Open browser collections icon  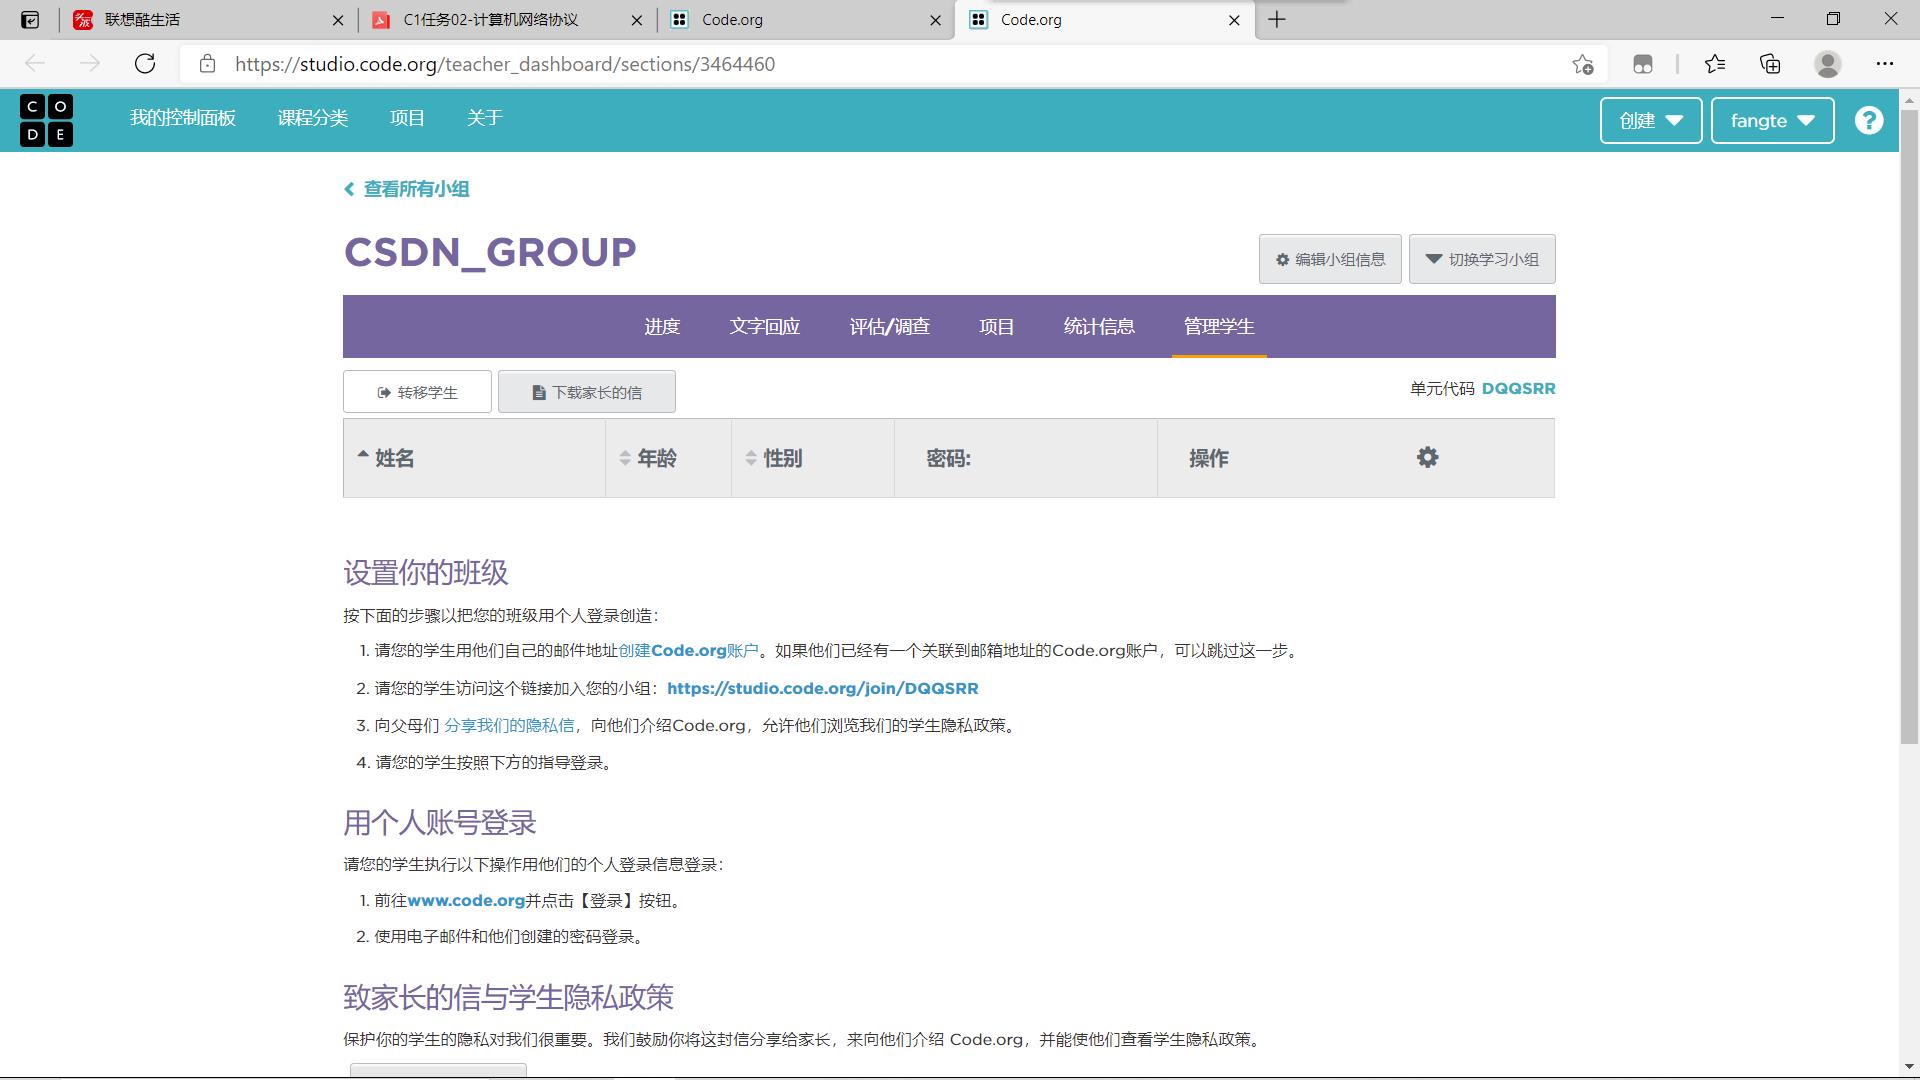1770,64
